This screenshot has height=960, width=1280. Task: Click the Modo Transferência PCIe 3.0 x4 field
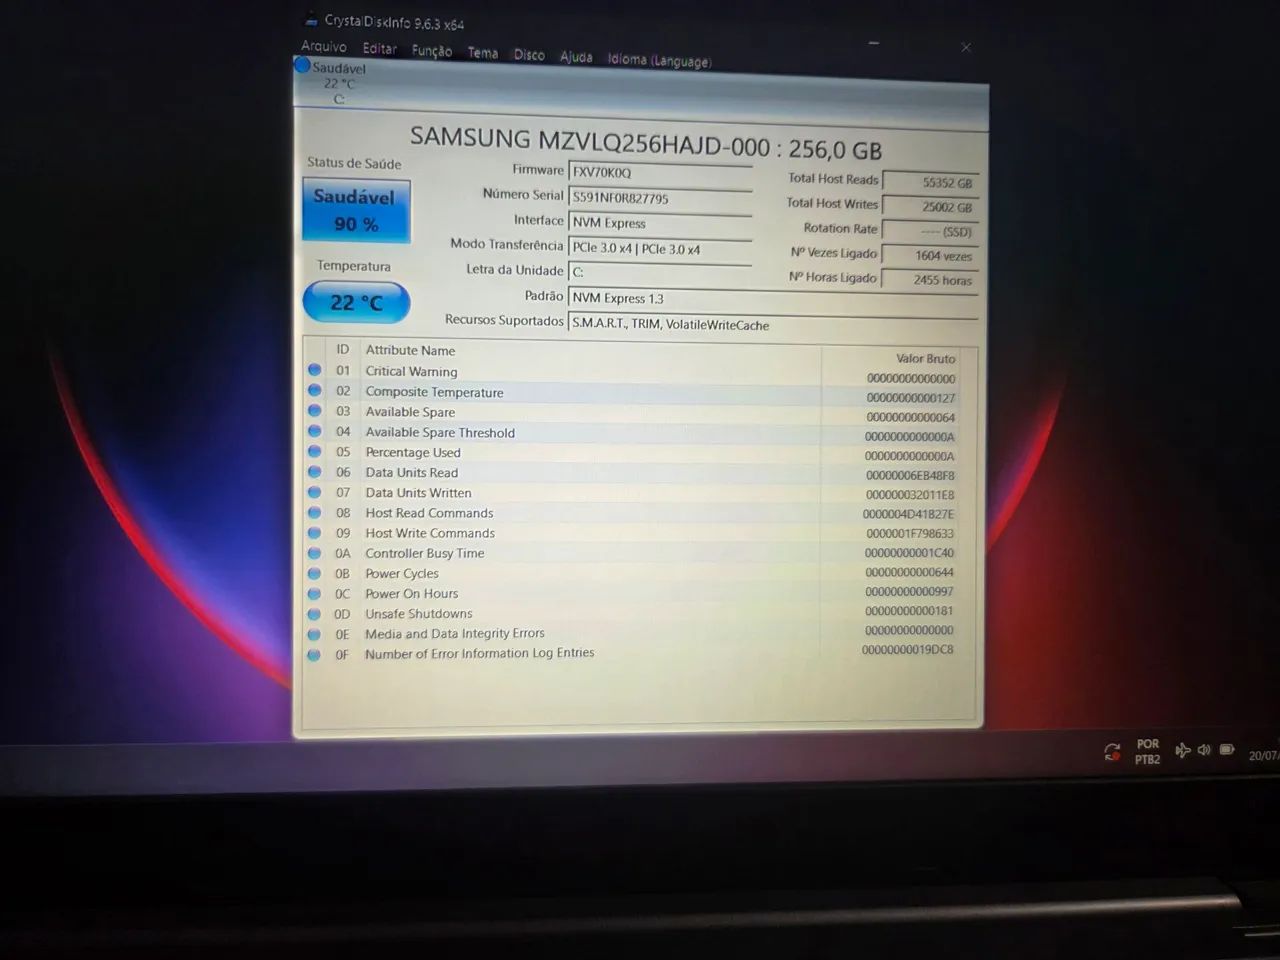[660, 249]
